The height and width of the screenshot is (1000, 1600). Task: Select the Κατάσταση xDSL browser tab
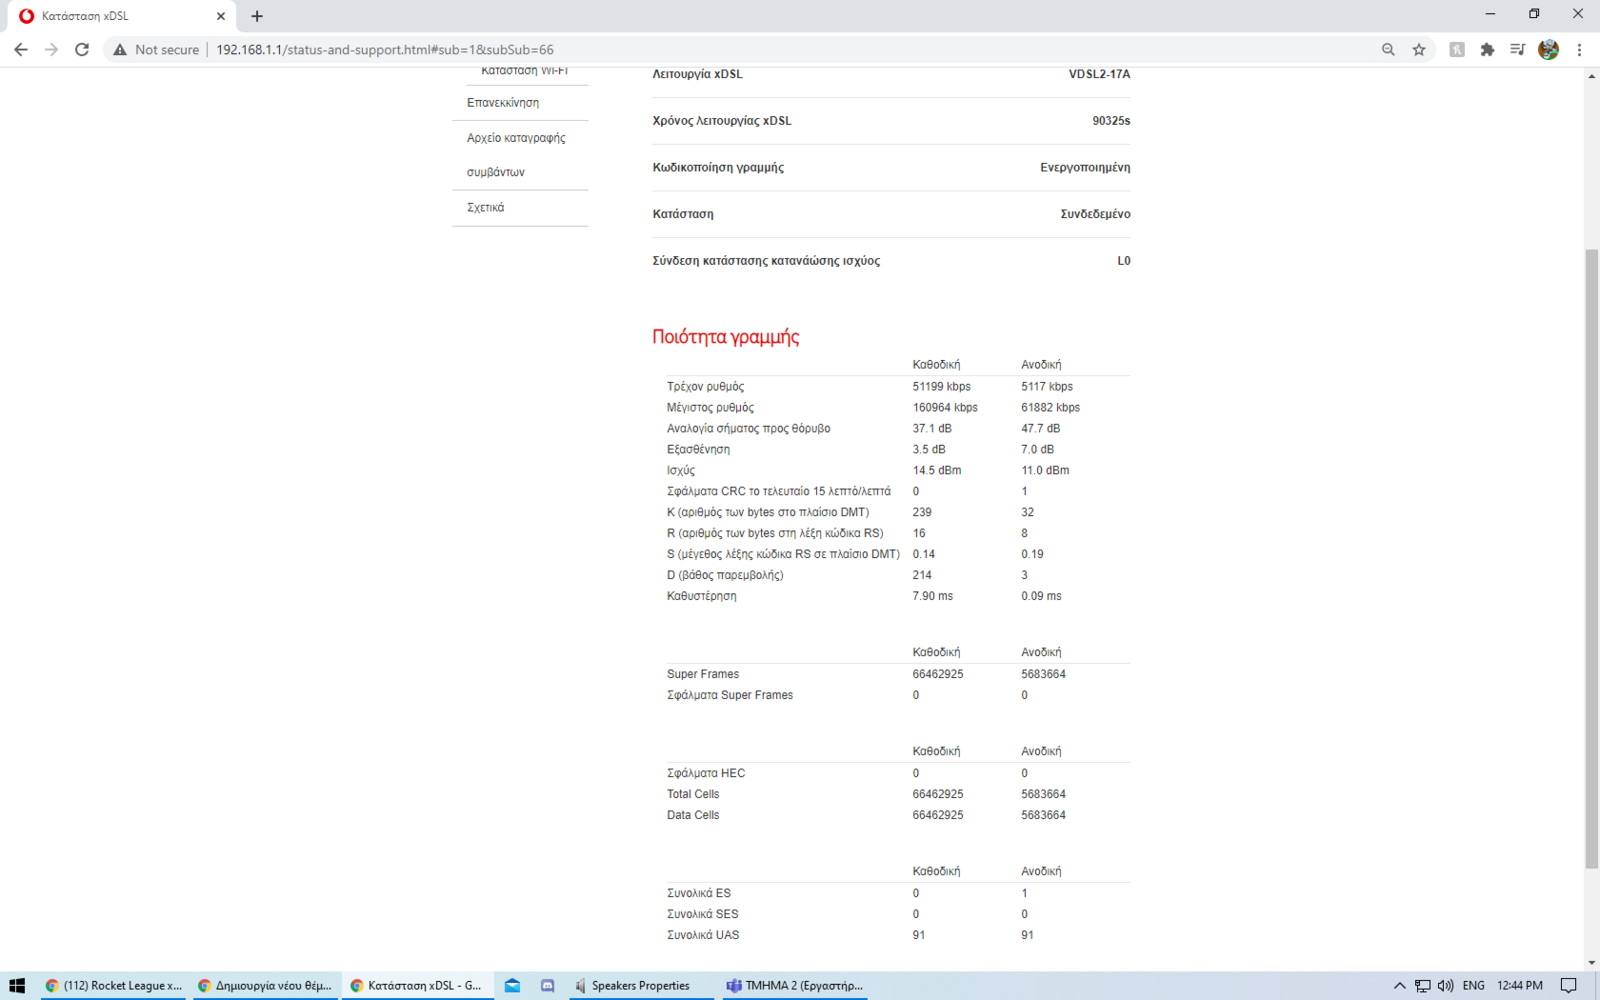tap(122, 16)
